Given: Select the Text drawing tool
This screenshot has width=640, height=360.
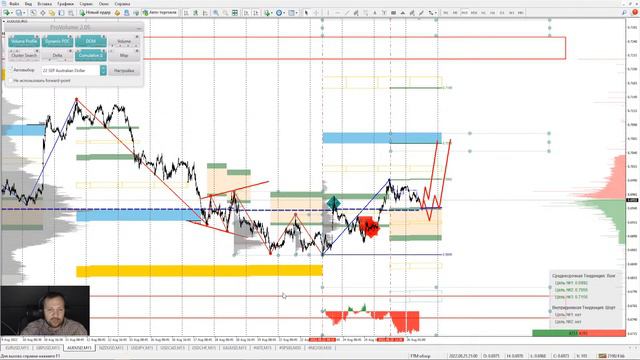Looking at the screenshot, I should click(375, 13).
